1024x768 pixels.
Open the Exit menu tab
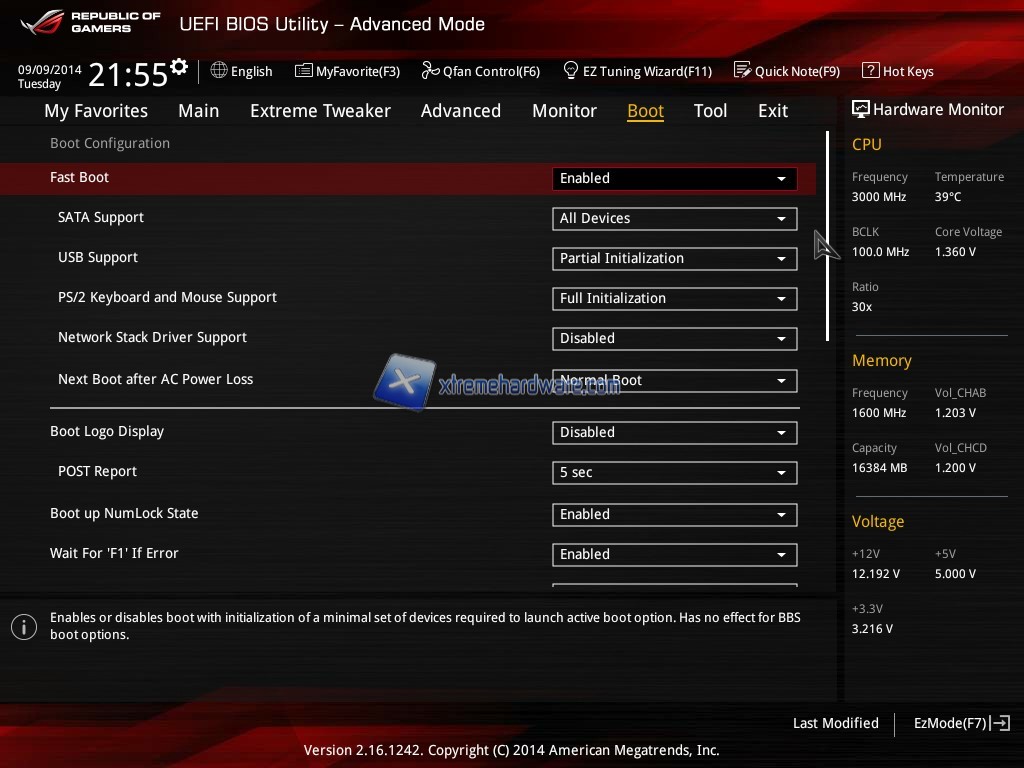[772, 111]
